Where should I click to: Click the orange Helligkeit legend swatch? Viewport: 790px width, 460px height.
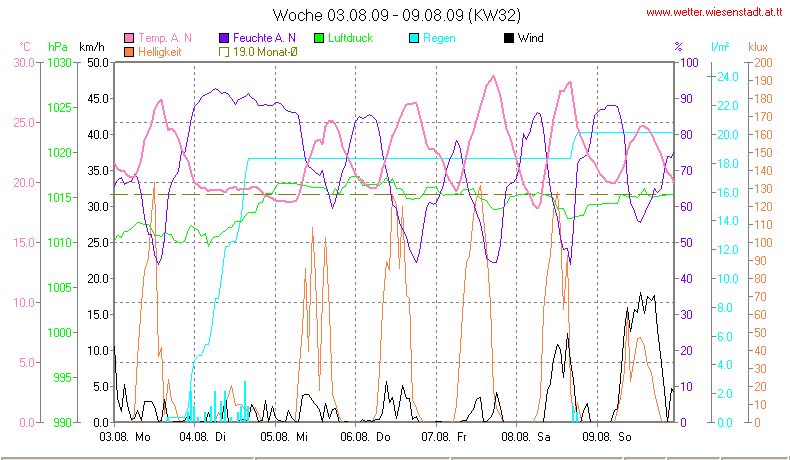[x=129, y=52]
